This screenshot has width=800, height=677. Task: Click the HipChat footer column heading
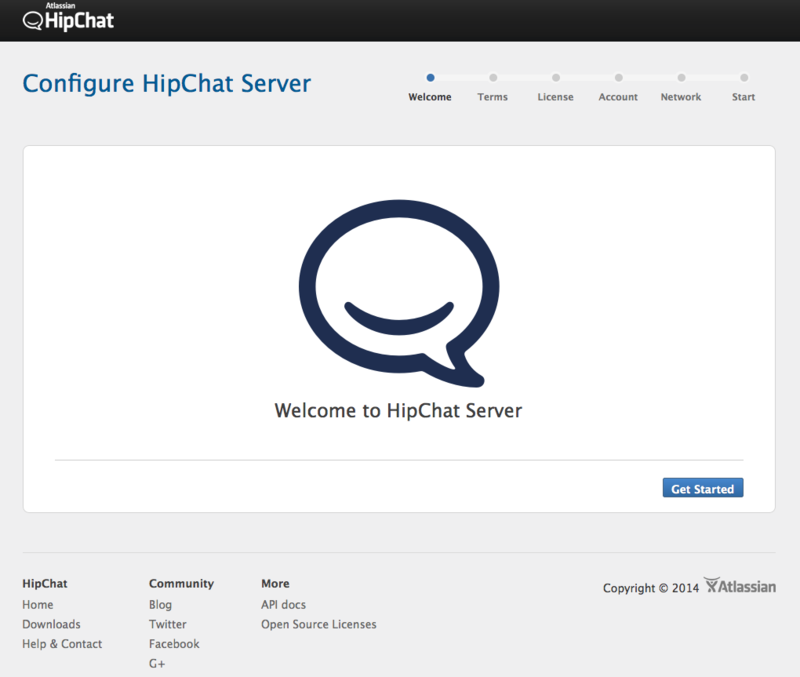(x=45, y=584)
